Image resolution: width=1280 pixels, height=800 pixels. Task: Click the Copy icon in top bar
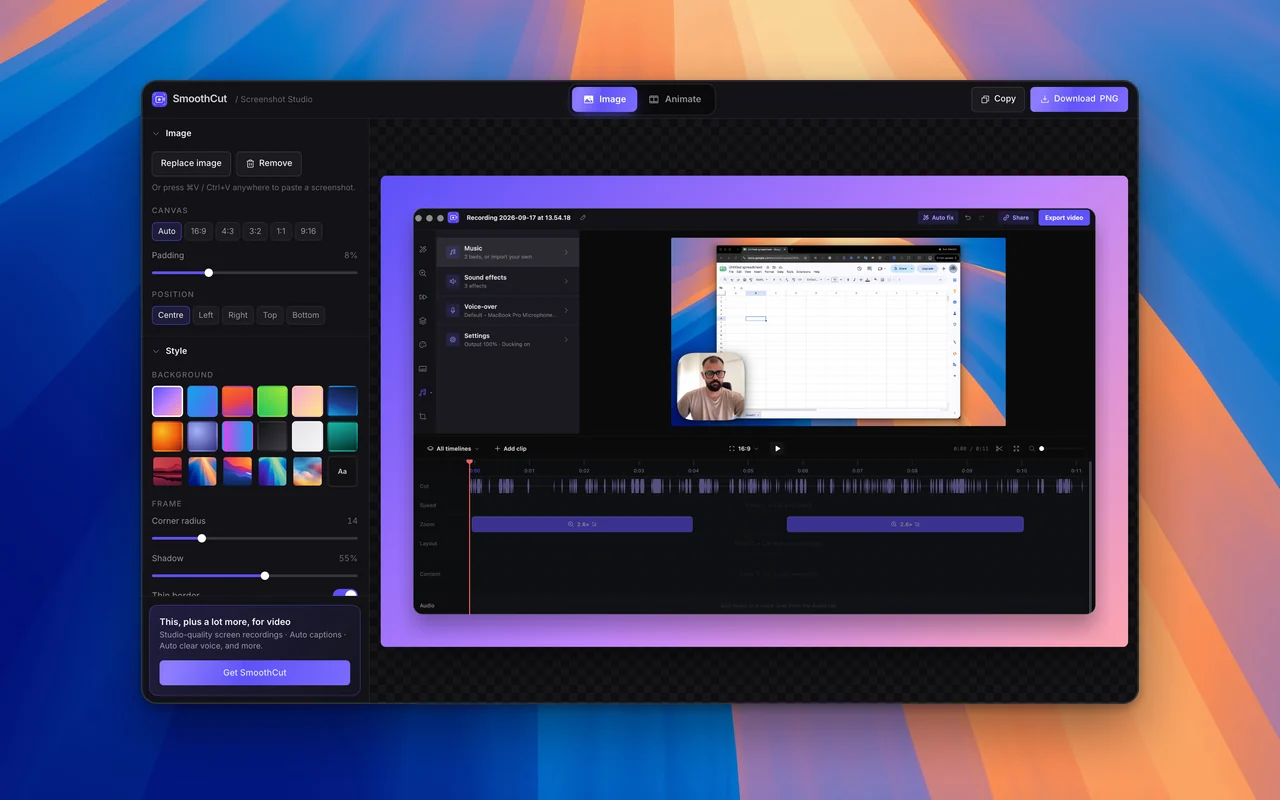985,99
